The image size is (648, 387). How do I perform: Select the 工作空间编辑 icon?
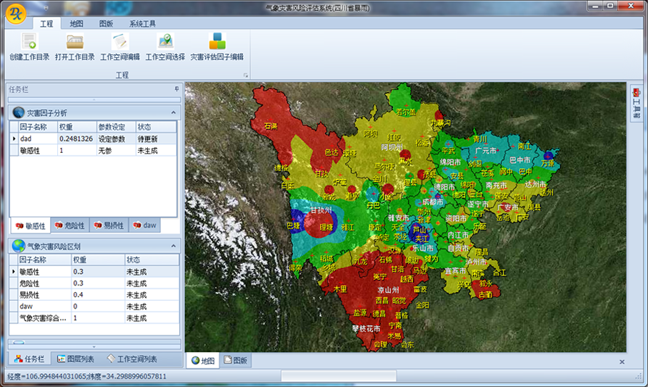(120, 41)
